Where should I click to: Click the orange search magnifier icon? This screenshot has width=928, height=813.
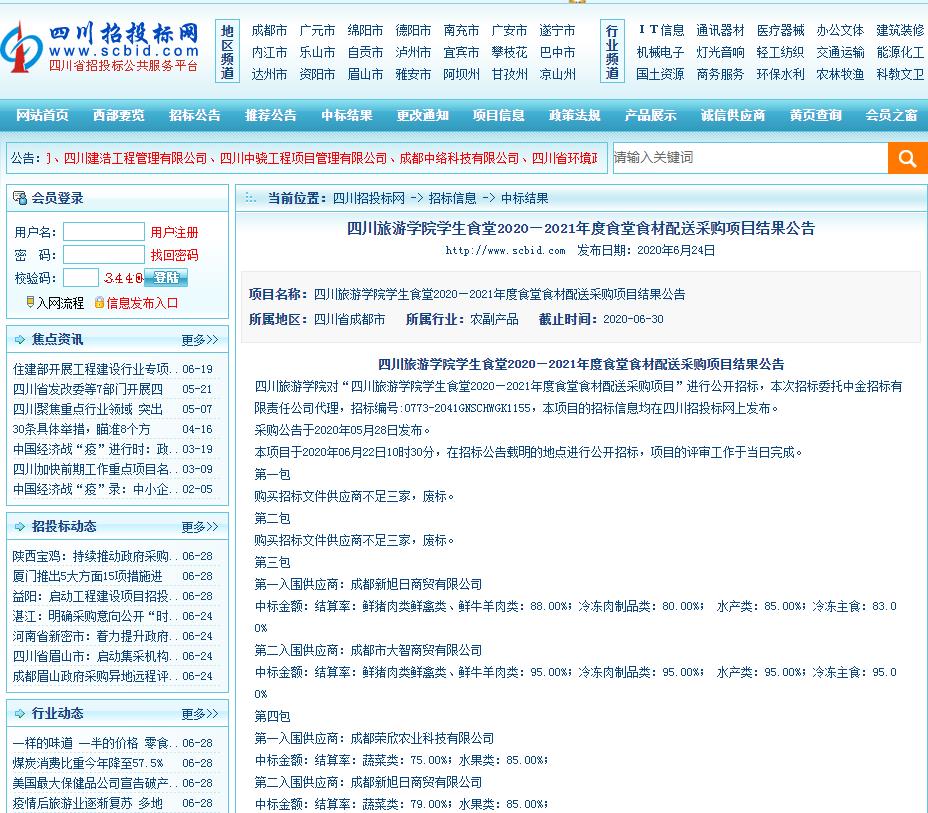tap(907, 158)
